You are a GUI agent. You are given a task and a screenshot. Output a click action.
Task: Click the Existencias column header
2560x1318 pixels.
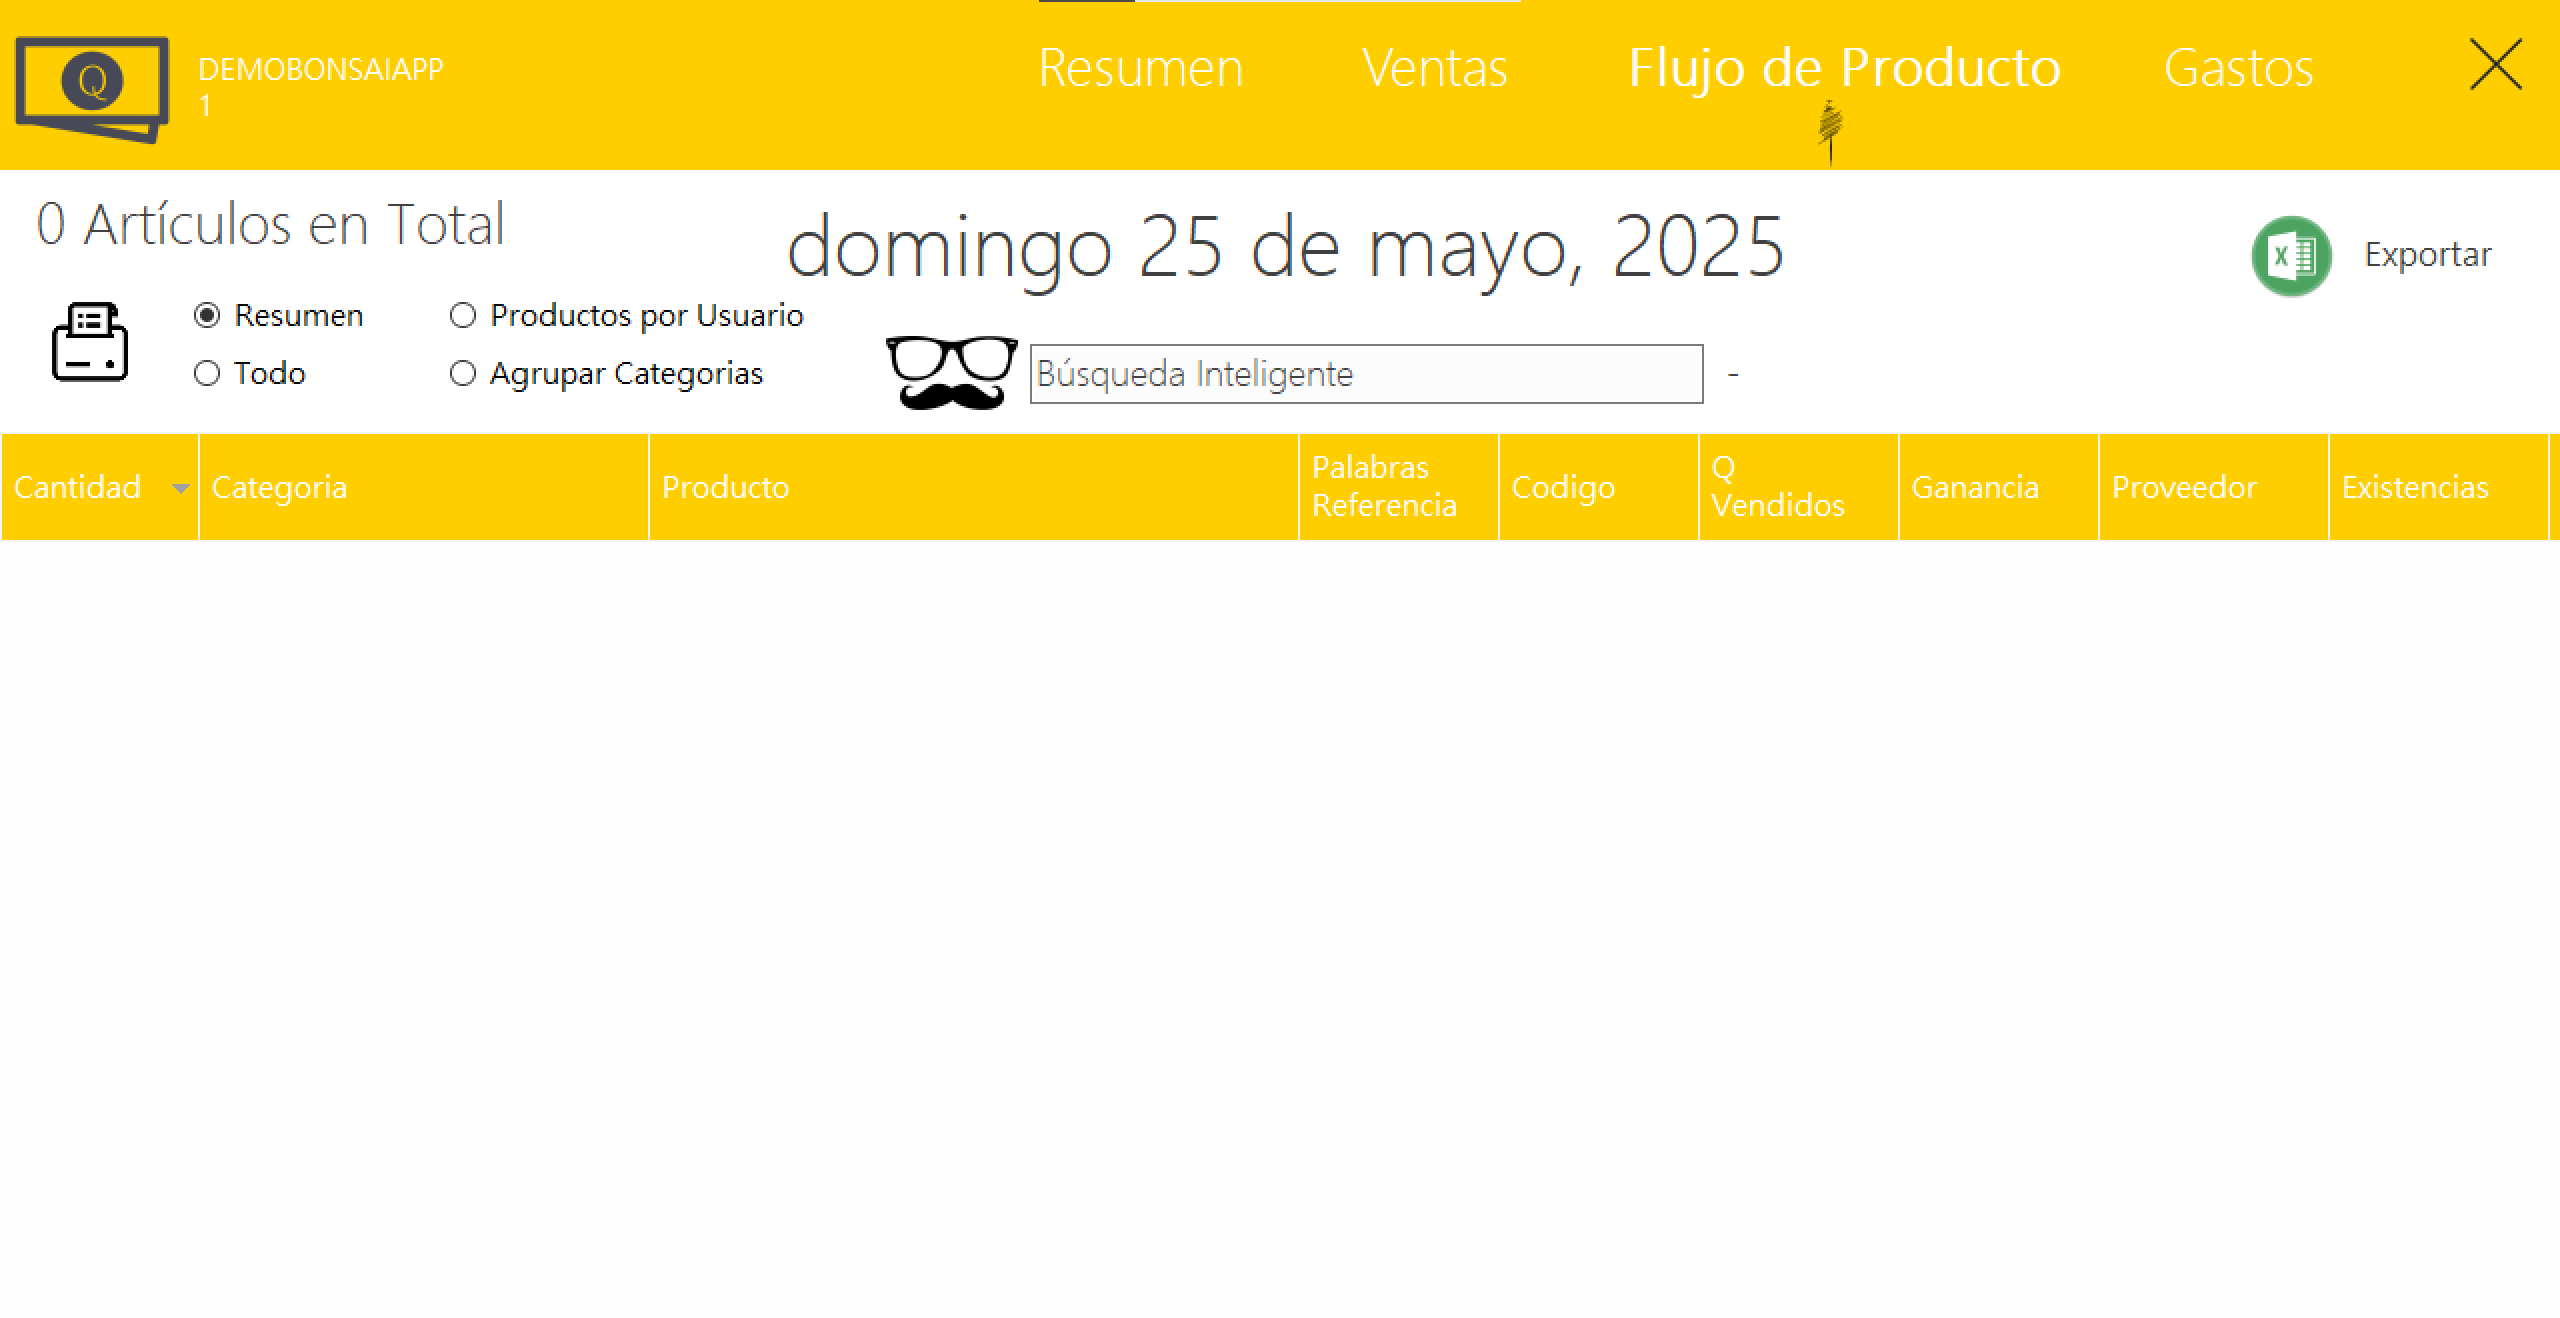tap(2414, 488)
